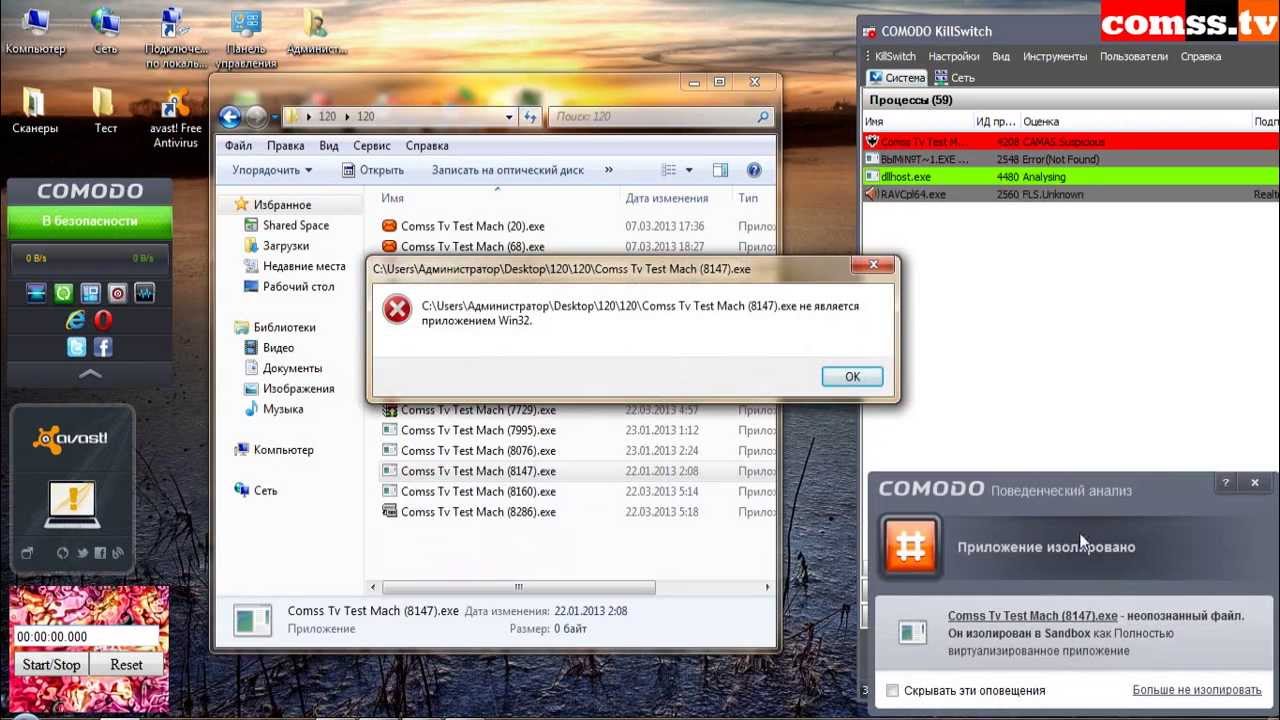Launch avast! Free Antivirus desktop shortcut

click(176, 118)
